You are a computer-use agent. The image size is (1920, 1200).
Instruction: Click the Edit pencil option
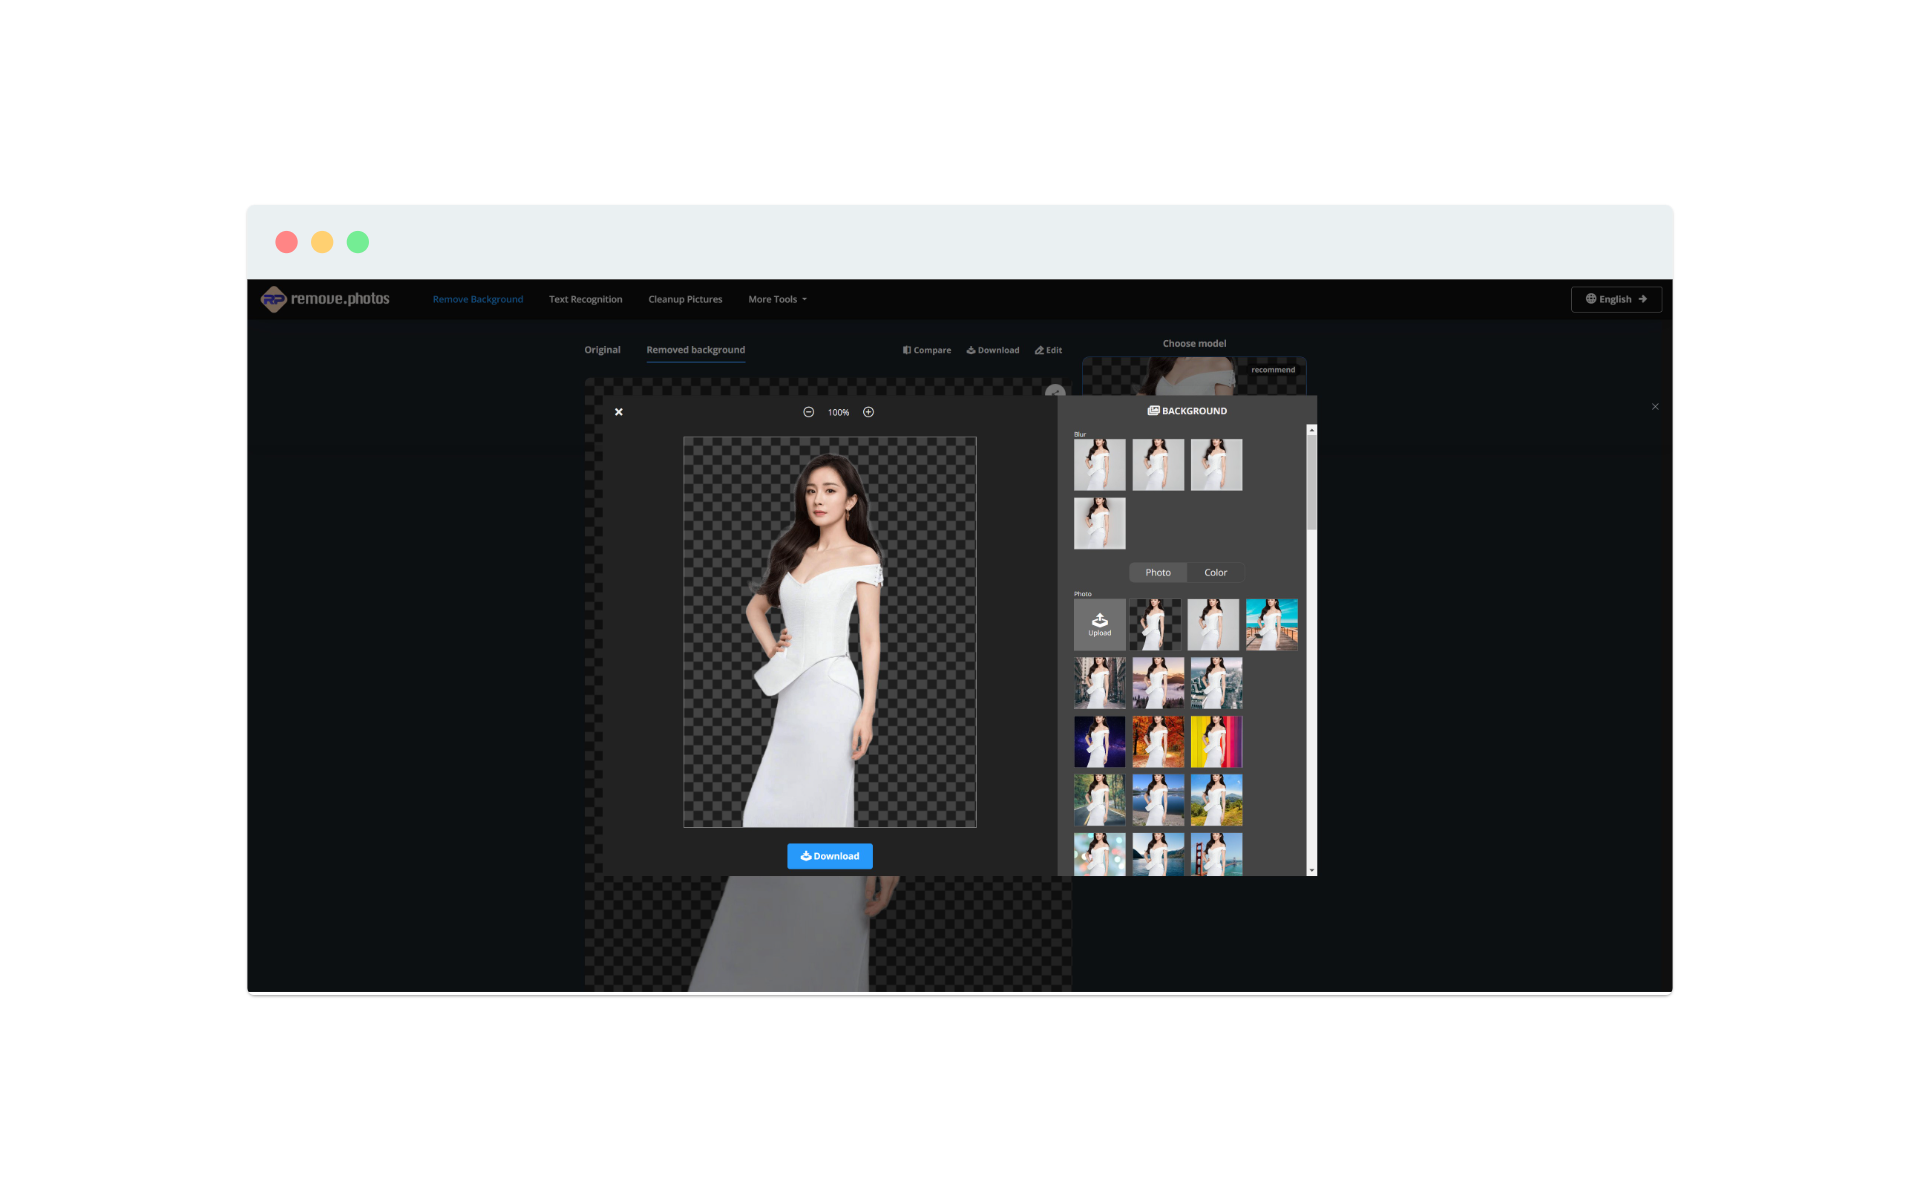coord(1048,350)
